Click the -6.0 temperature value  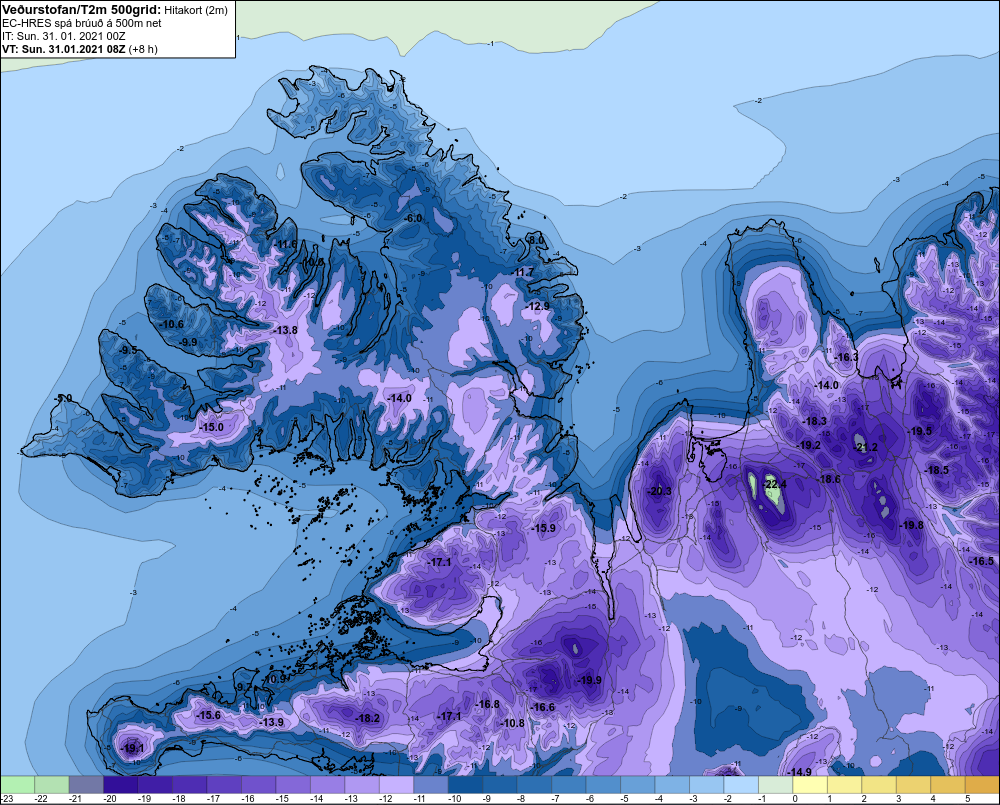pyautogui.click(x=413, y=218)
